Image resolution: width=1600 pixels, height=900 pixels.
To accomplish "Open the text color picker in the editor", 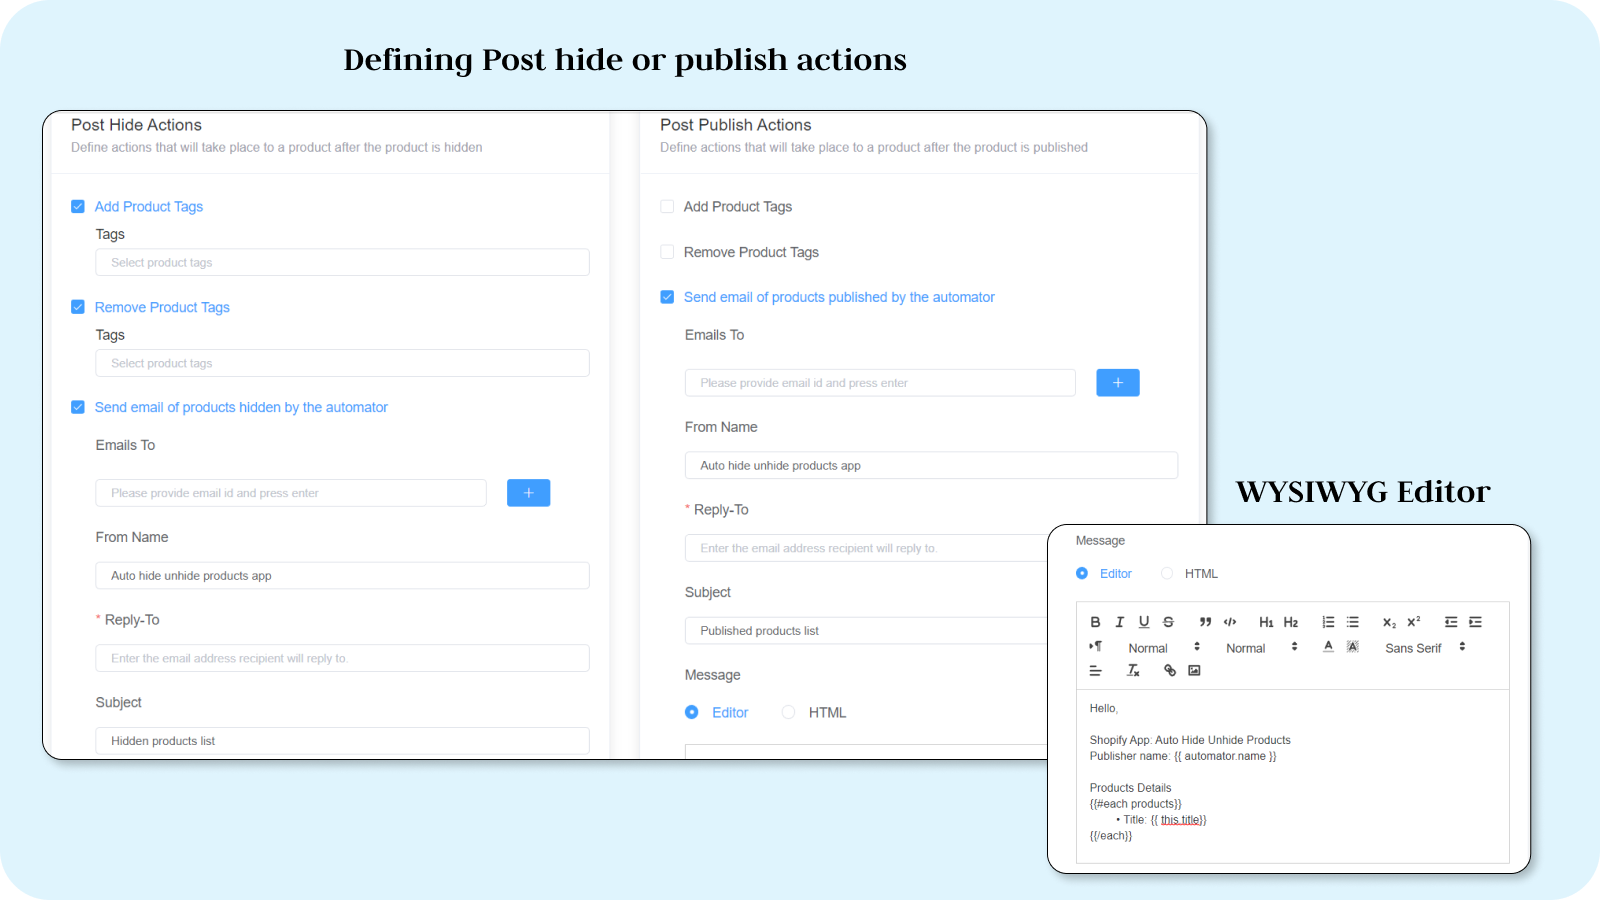I will click(x=1328, y=647).
